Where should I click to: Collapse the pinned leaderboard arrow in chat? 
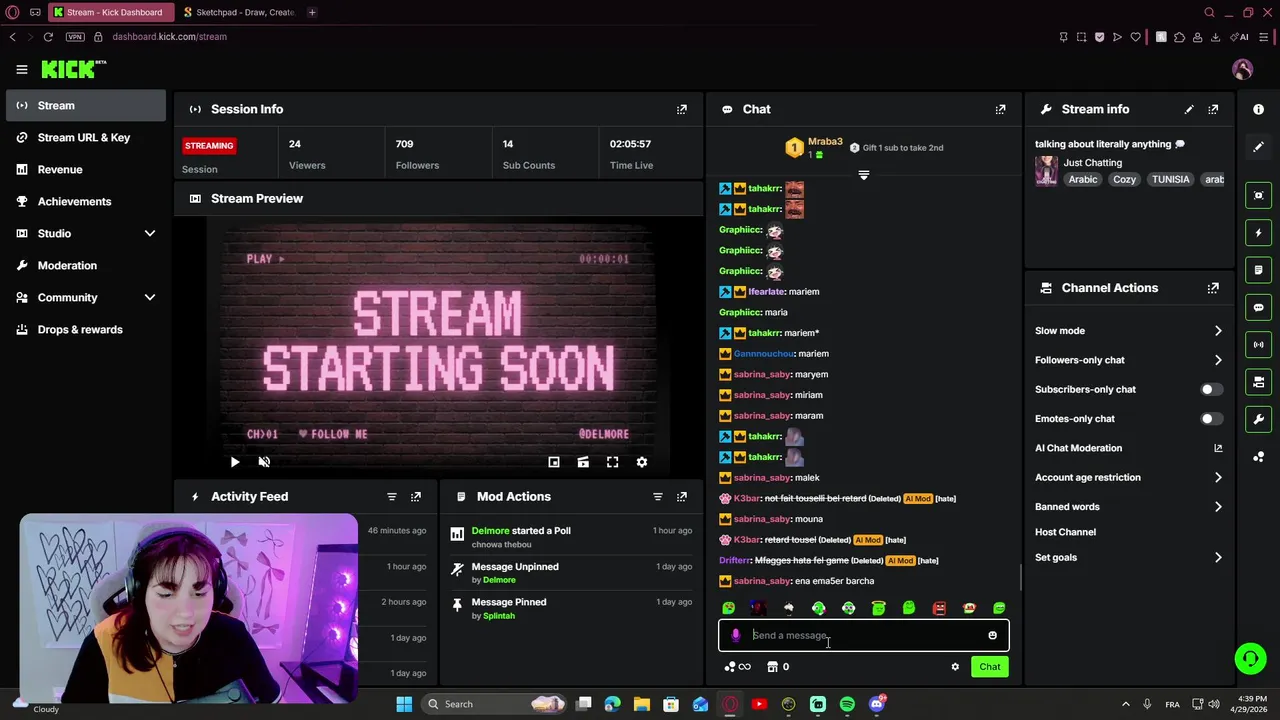point(864,175)
